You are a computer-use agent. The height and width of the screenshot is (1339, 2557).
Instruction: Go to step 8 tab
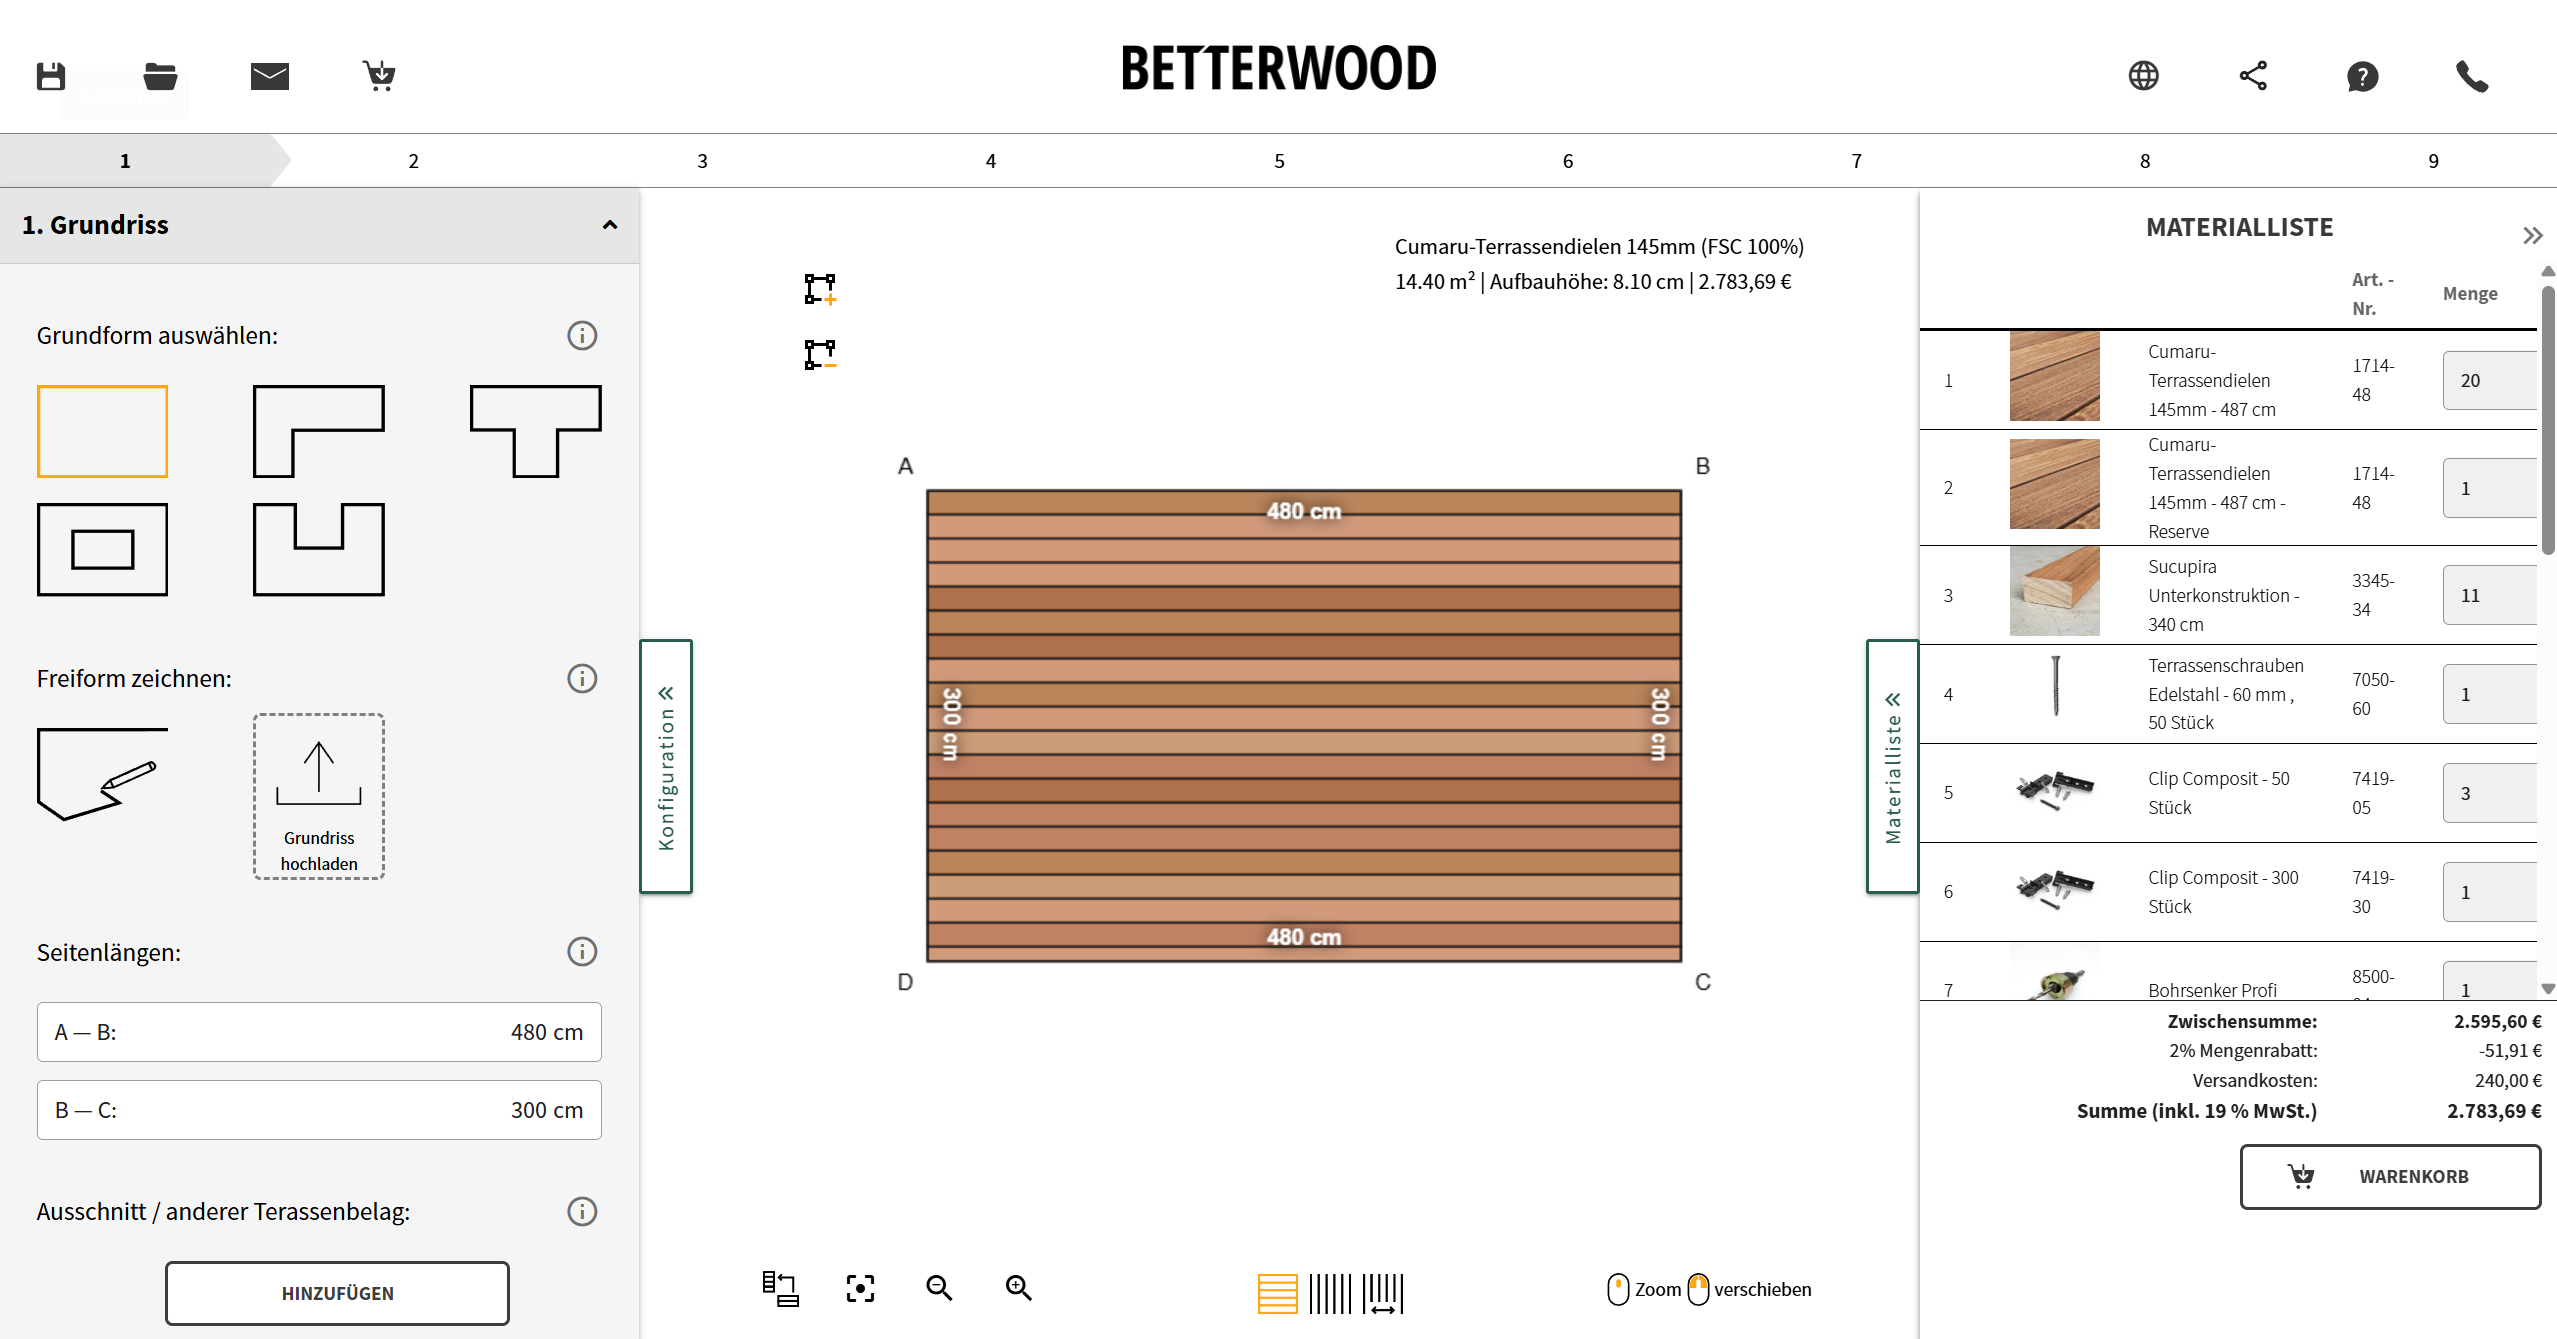pos(2145,161)
